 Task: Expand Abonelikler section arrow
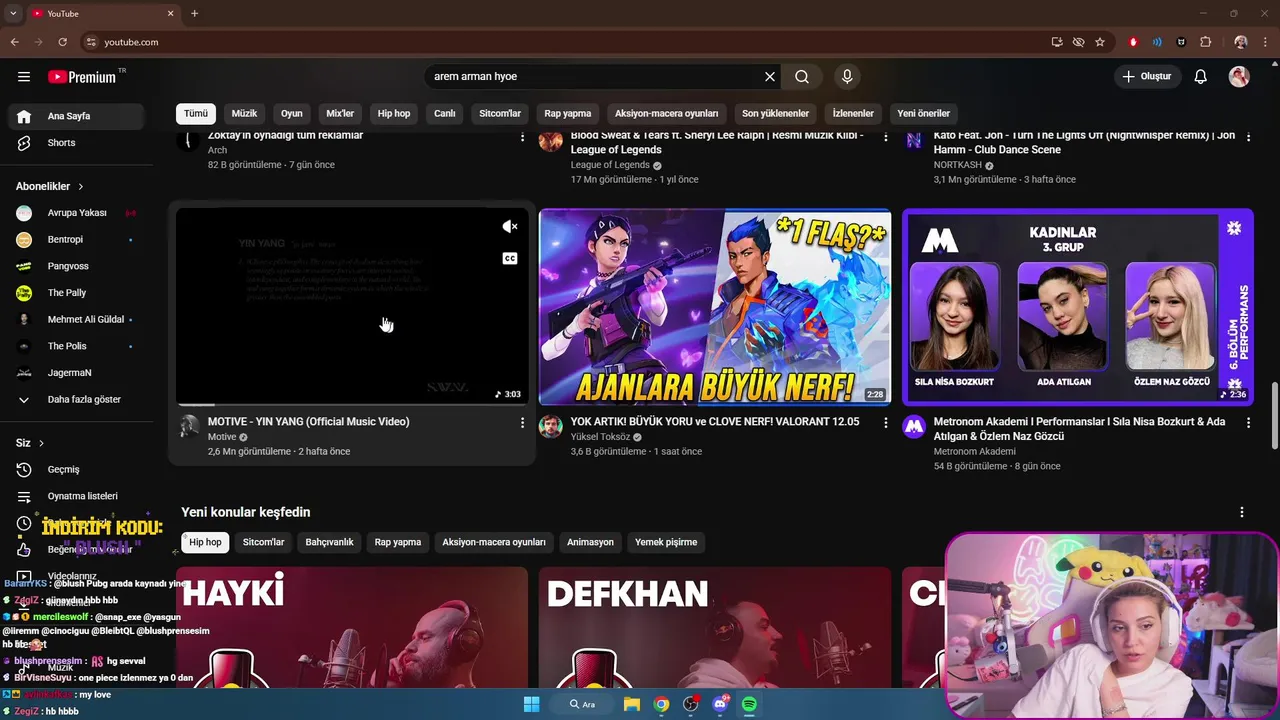click(81, 187)
